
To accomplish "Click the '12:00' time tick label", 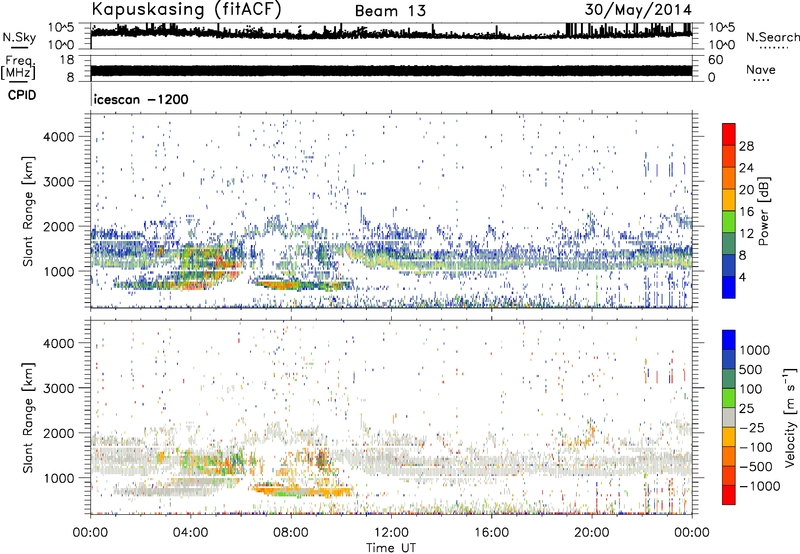I will pos(391,533).
